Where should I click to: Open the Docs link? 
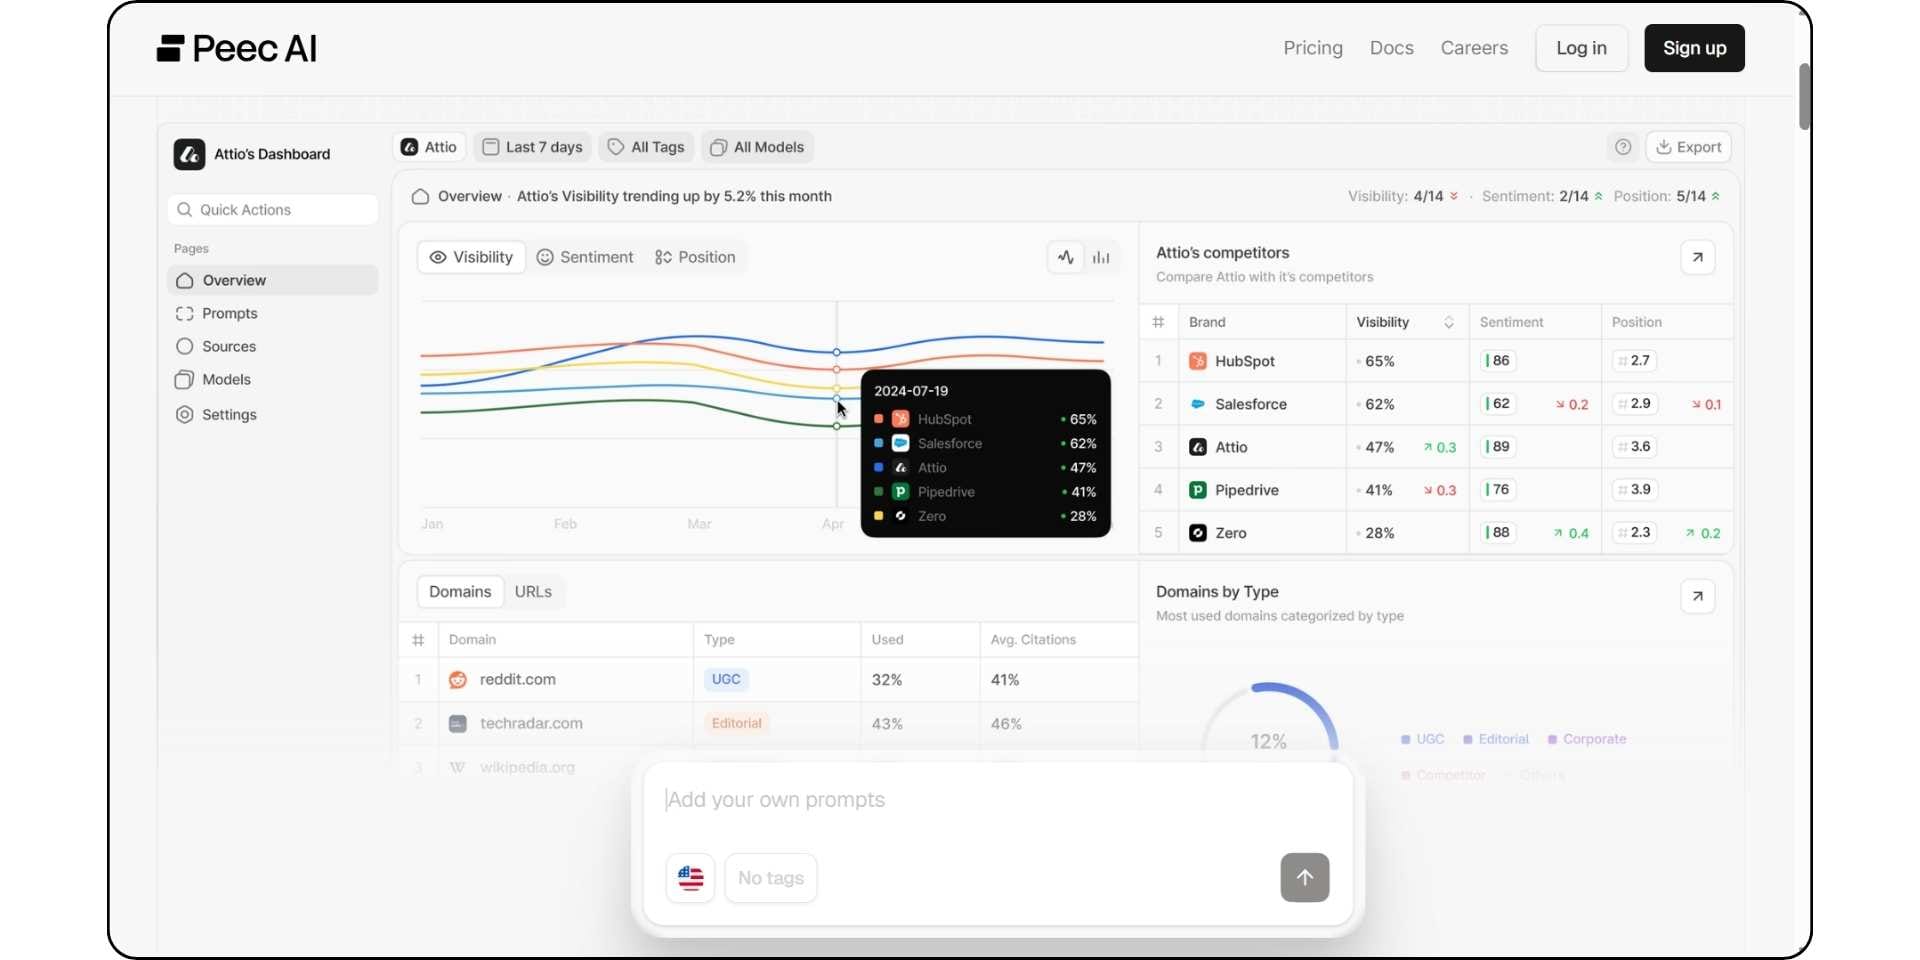(x=1391, y=48)
